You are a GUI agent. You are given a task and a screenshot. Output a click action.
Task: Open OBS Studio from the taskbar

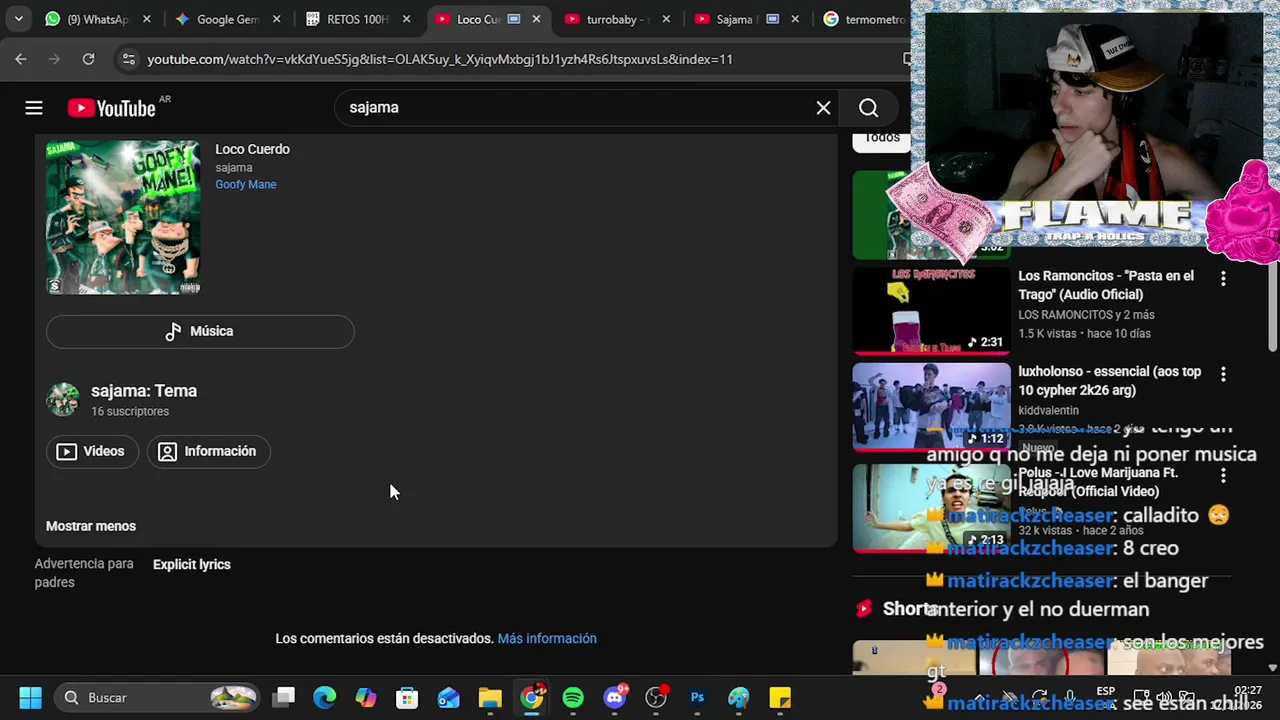point(656,697)
